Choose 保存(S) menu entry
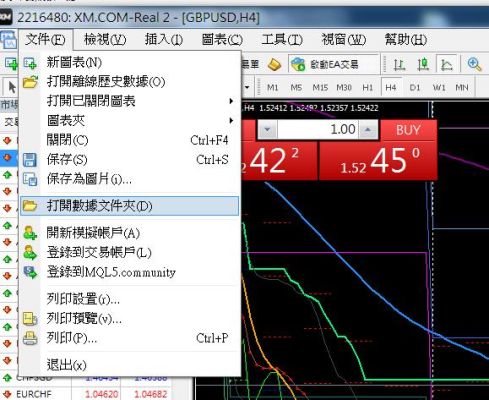The width and height of the screenshot is (489, 400). 130,160
